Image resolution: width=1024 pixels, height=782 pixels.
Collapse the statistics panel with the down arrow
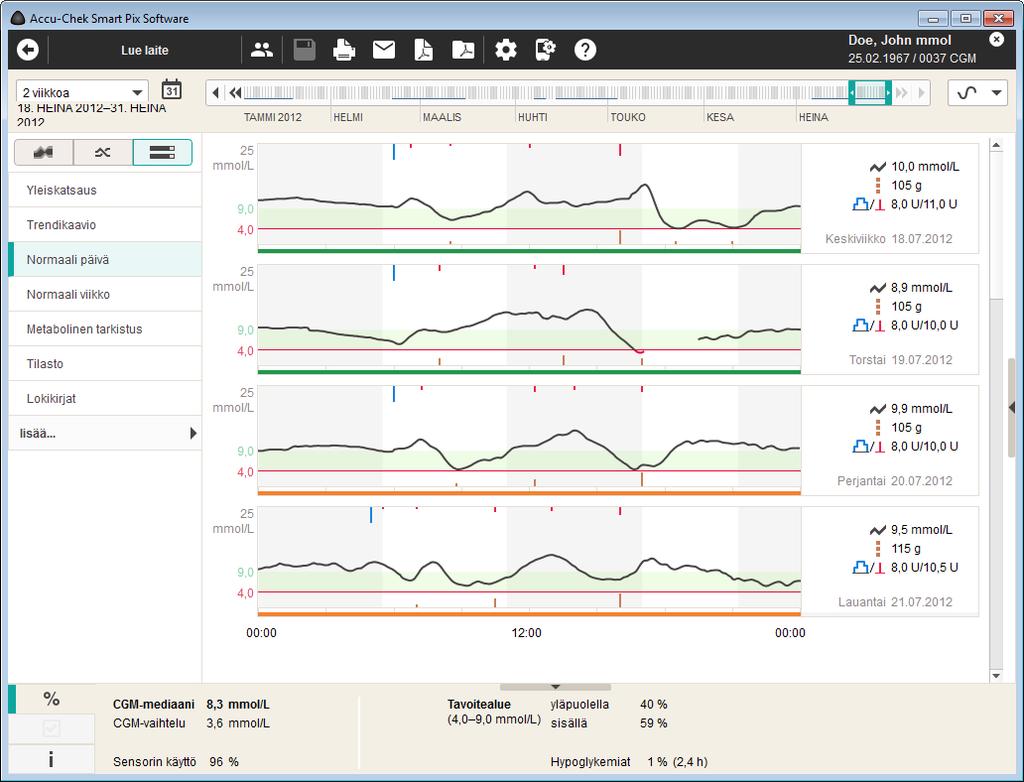coord(555,687)
